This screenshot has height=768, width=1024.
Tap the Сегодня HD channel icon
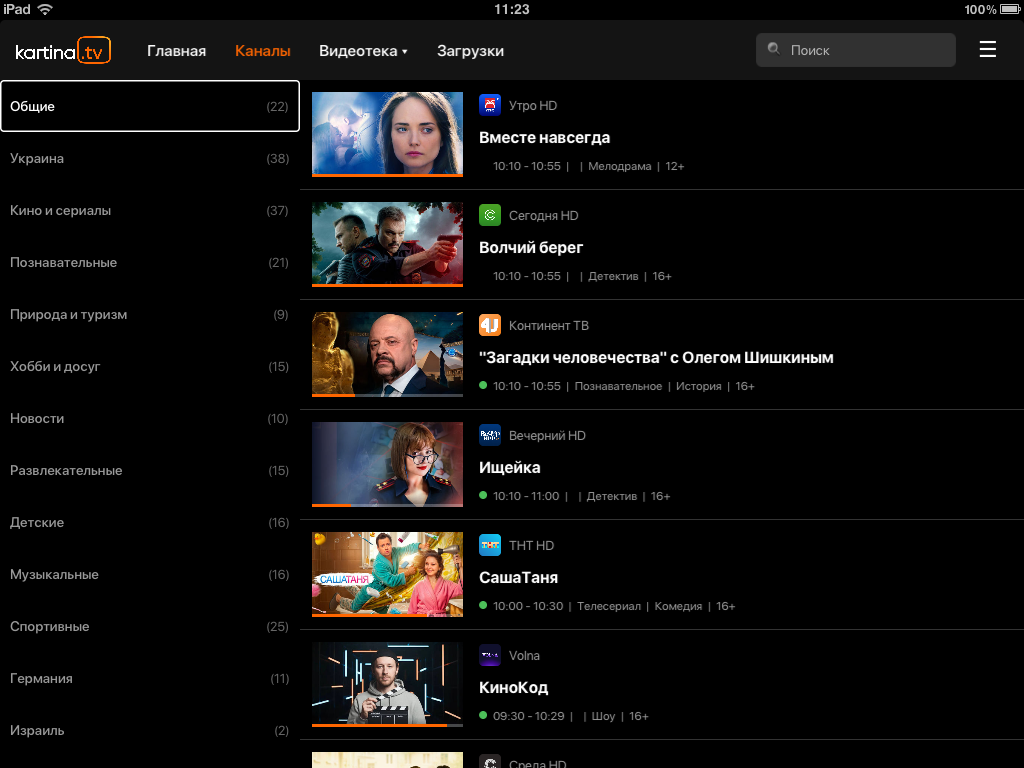[490, 215]
